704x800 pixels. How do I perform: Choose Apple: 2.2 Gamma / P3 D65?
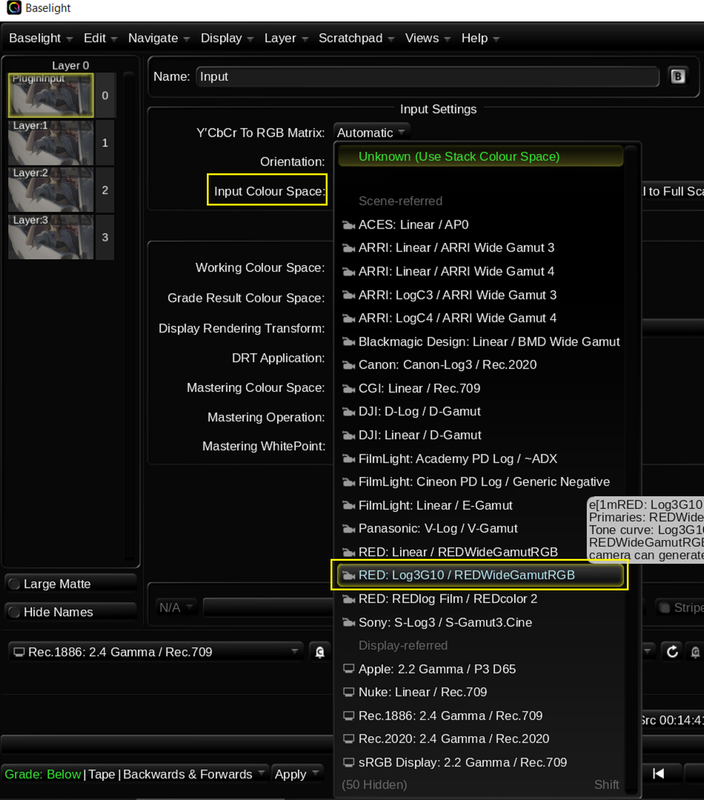tap(481, 669)
